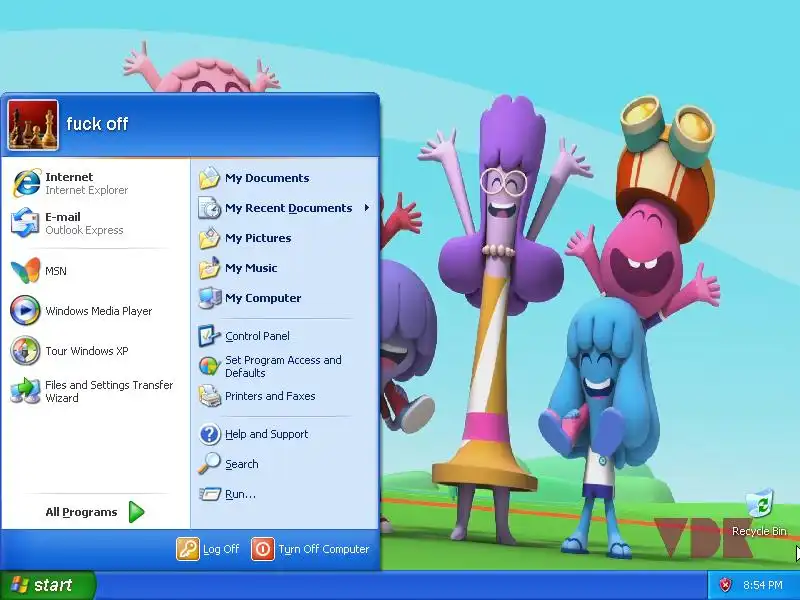Screen dimensions: 800x600
Task: Click the Turn Off Computer power icon
Action: (x=263, y=549)
